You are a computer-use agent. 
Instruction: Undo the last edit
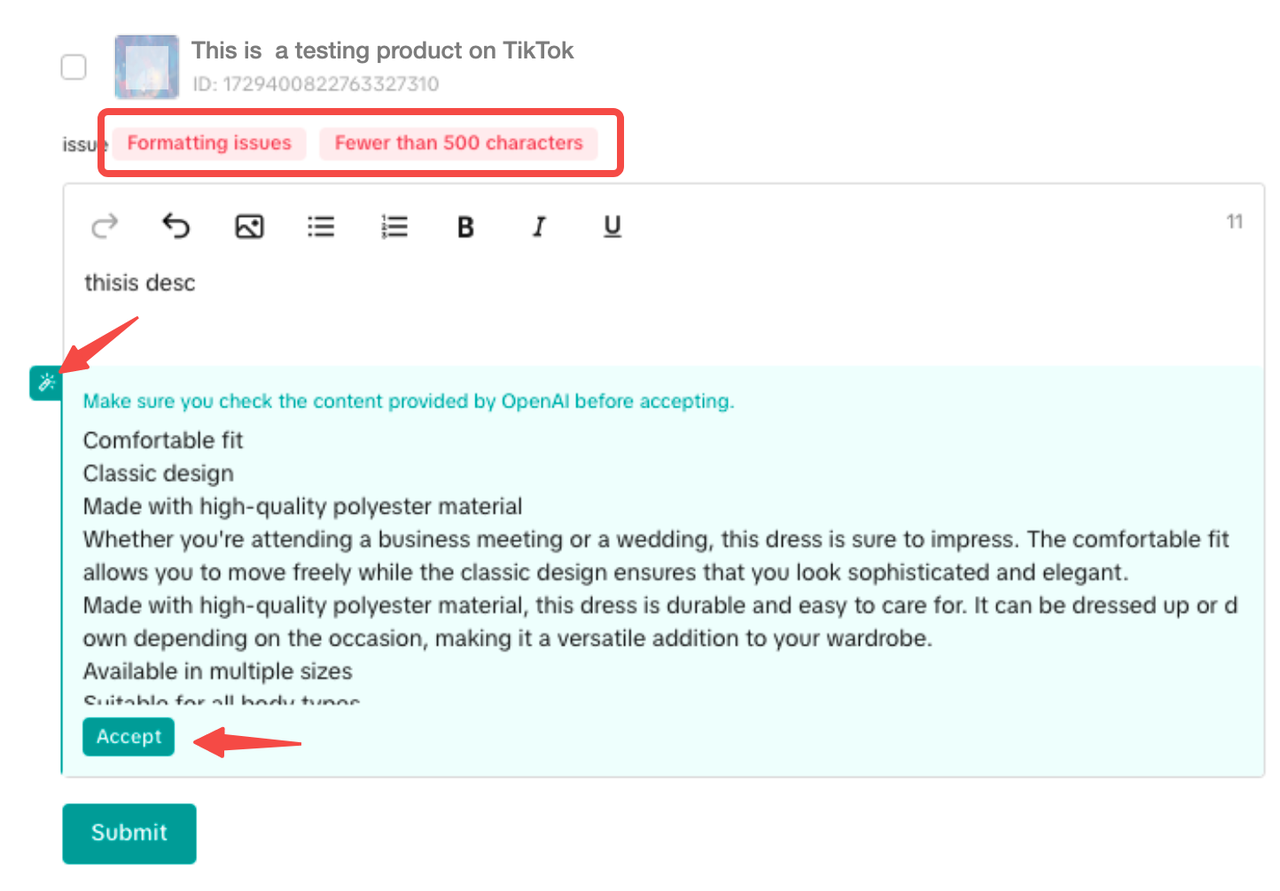click(x=176, y=227)
